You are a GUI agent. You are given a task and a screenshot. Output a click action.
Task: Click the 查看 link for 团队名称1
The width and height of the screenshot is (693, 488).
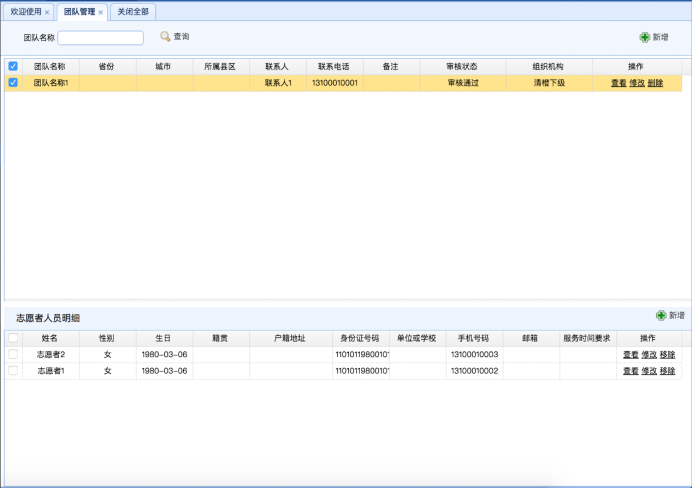(x=618, y=83)
